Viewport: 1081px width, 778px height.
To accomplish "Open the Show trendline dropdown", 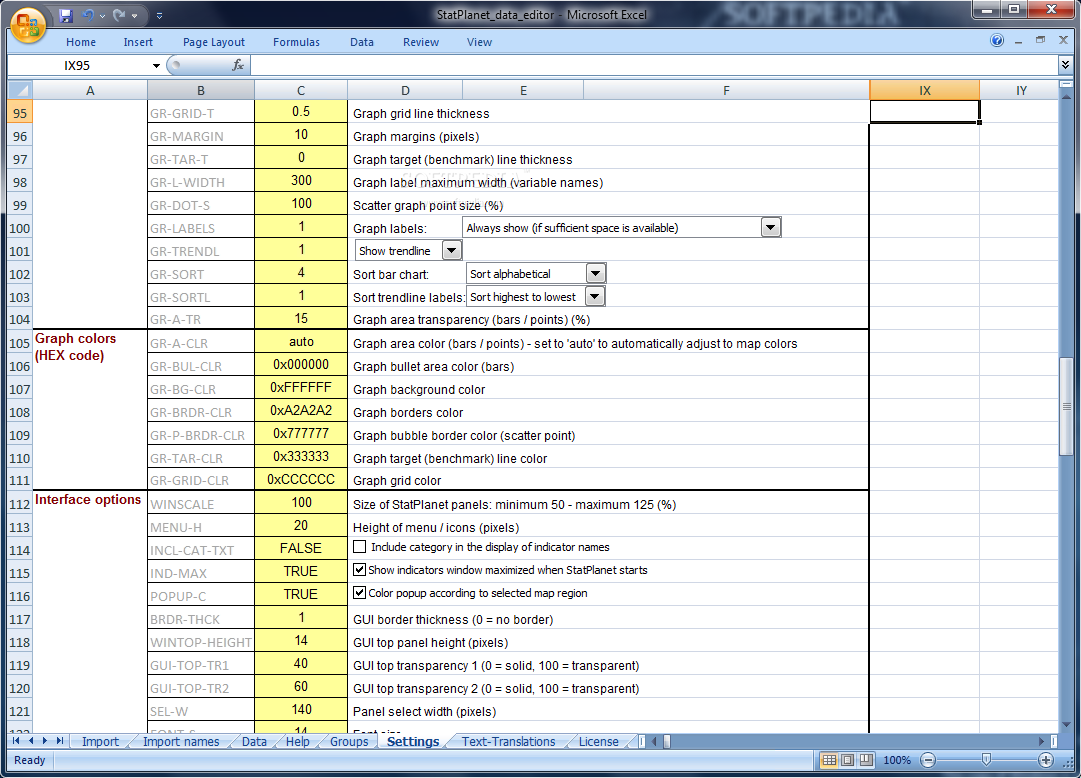I will coord(452,250).
